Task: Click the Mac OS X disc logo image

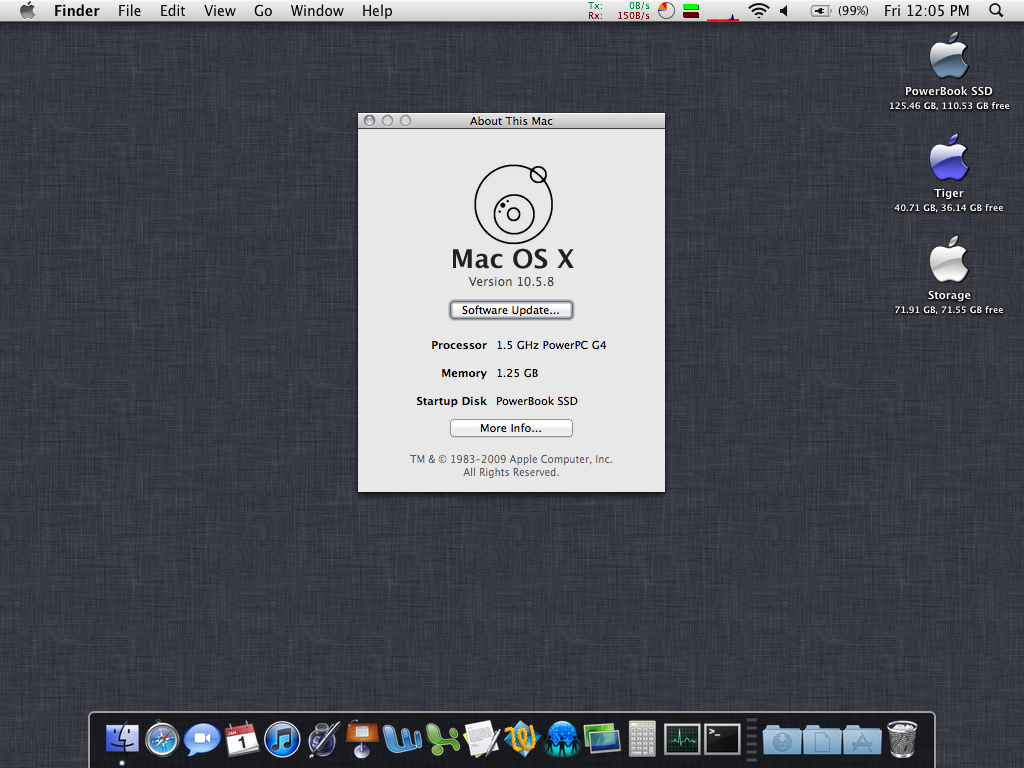Action: 513,204
